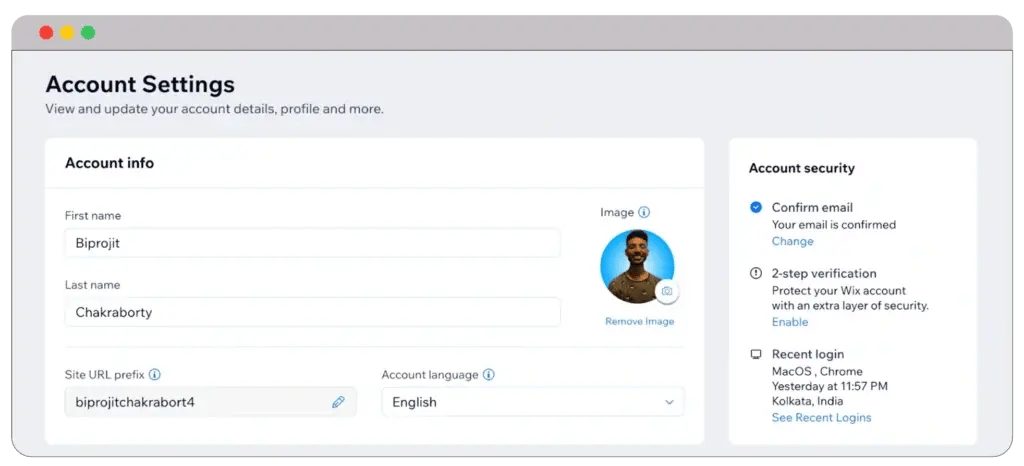The image size is (1024, 466).
Task: Click the Site URL prefix input field
Action: click(200, 402)
